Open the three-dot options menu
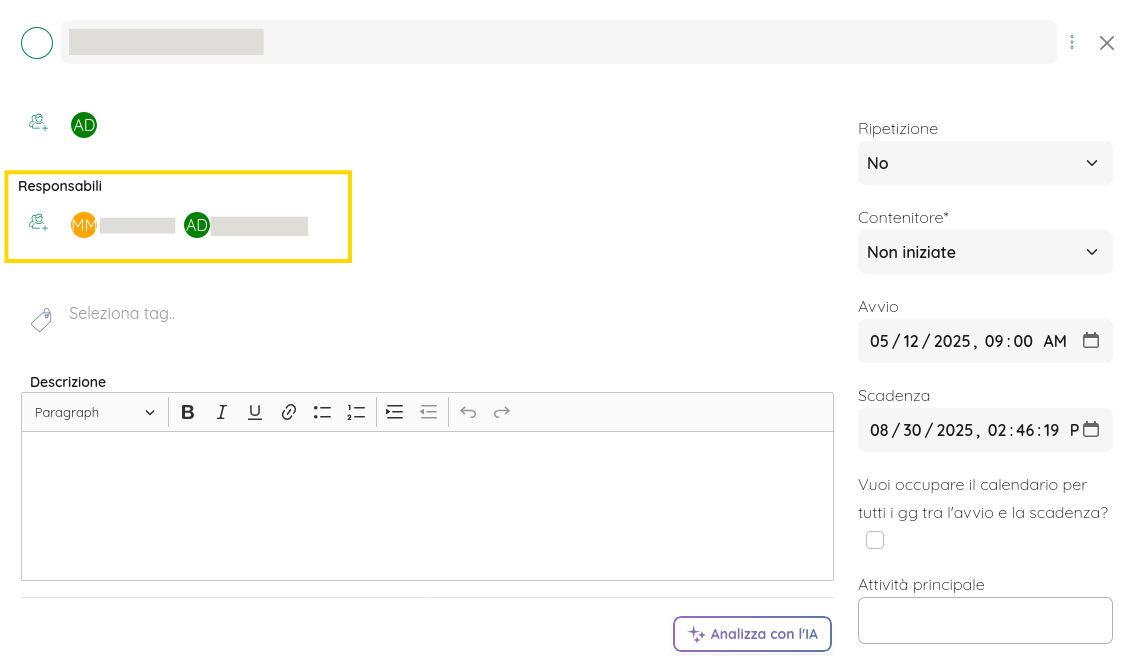This screenshot has width=1136, height=659. (1071, 42)
